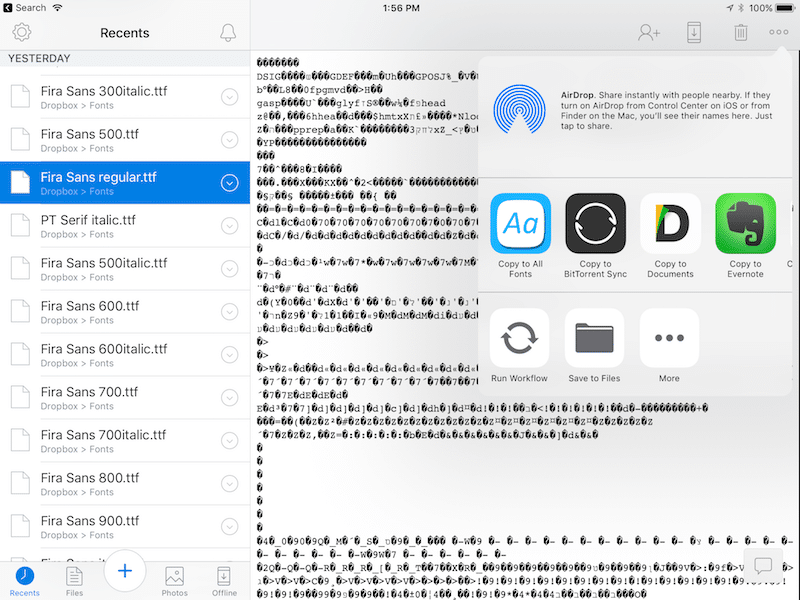The image size is (800, 600).
Task: Run Workflow on the selected font
Action: click(x=521, y=340)
